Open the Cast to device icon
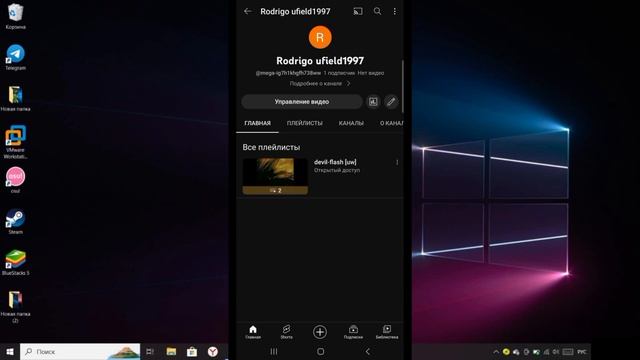Screen dimensions: 640x360 (x=358, y=11)
